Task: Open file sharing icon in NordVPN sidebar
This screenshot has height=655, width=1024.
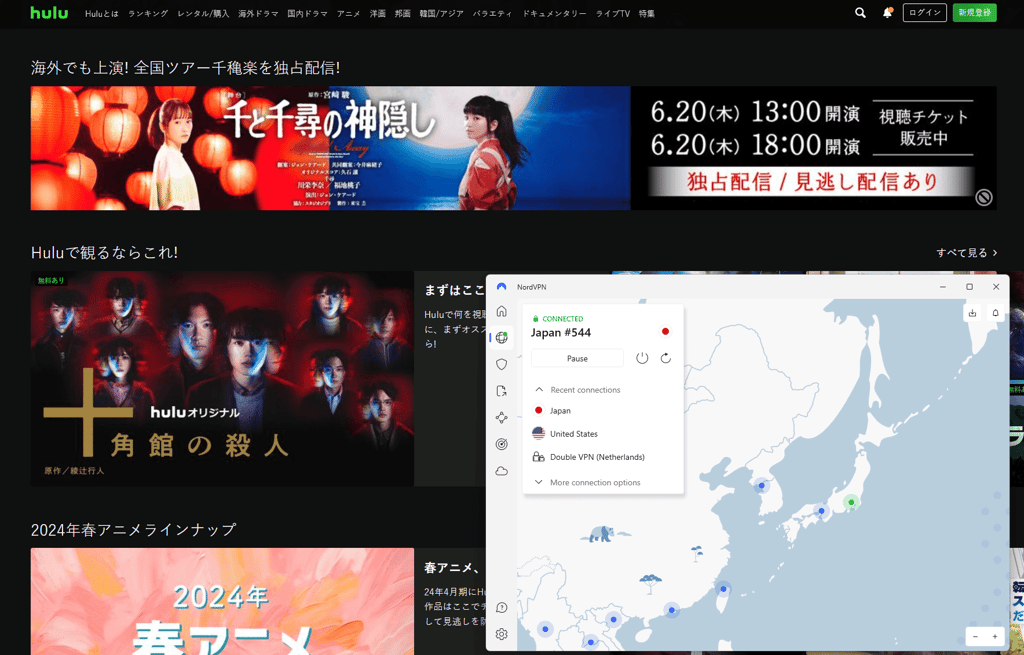Action: [502, 391]
